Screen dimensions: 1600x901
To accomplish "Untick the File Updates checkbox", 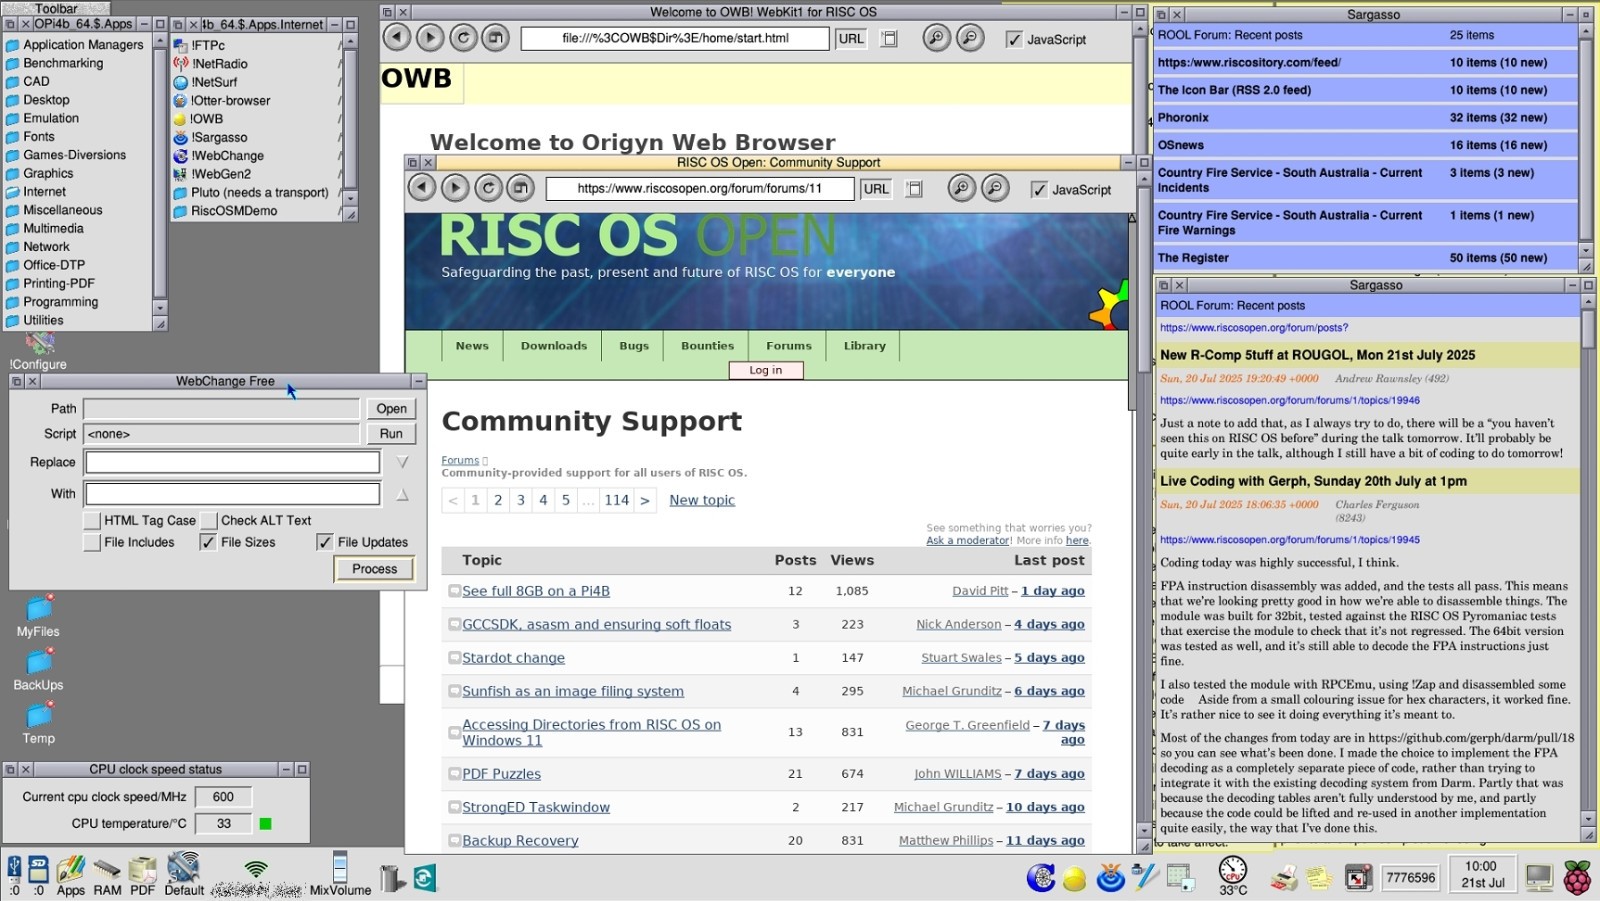I will pyautogui.click(x=325, y=542).
